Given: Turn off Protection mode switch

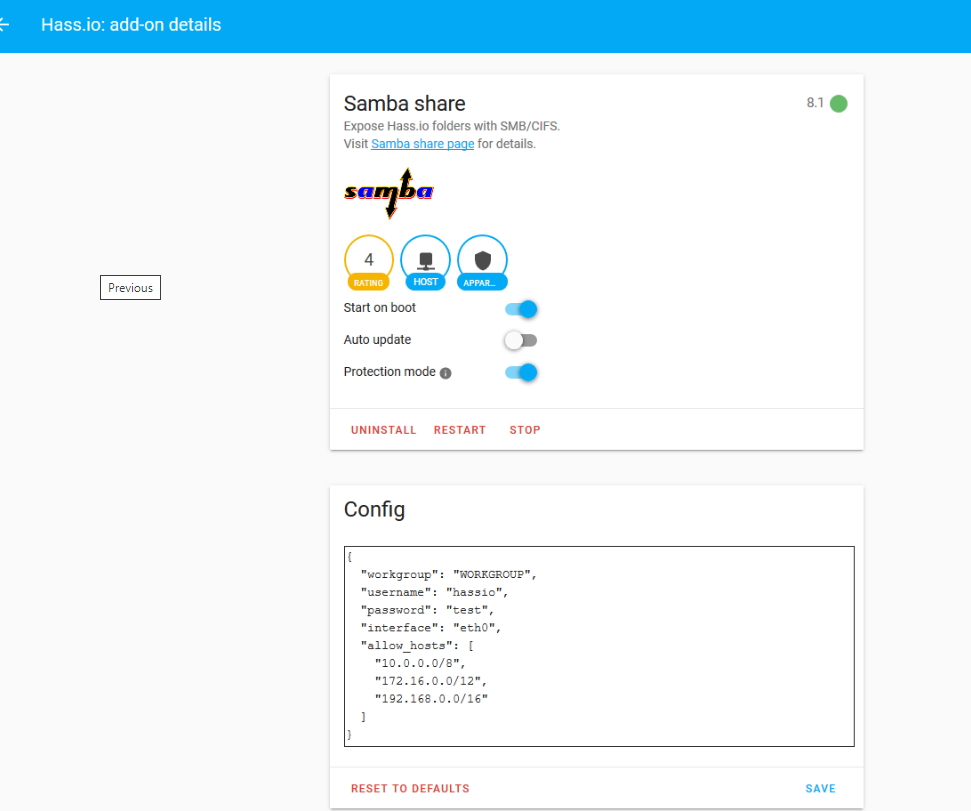Looking at the screenshot, I should pyautogui.click(x=521, y=373).
